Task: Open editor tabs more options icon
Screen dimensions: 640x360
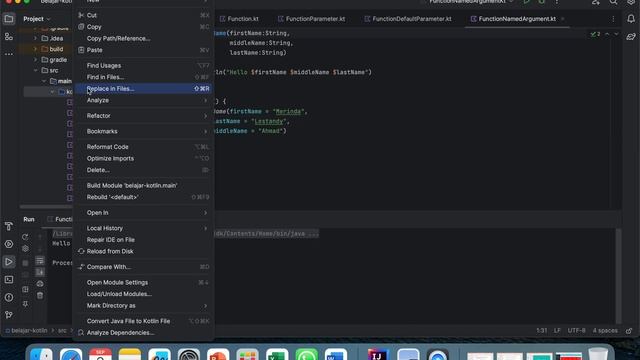Action: [613, 19]
